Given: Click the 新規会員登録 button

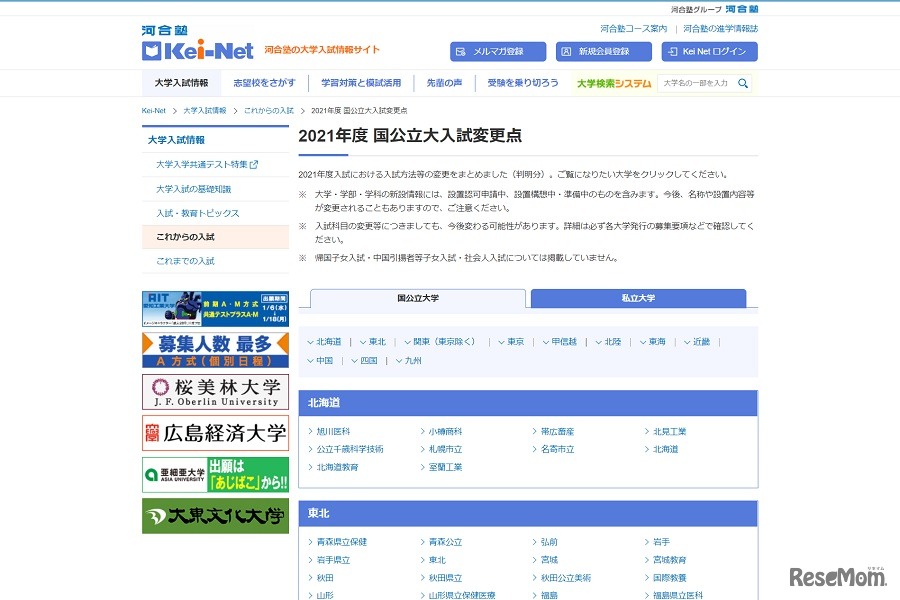Looking at the screenshot, I should [603, 51].
